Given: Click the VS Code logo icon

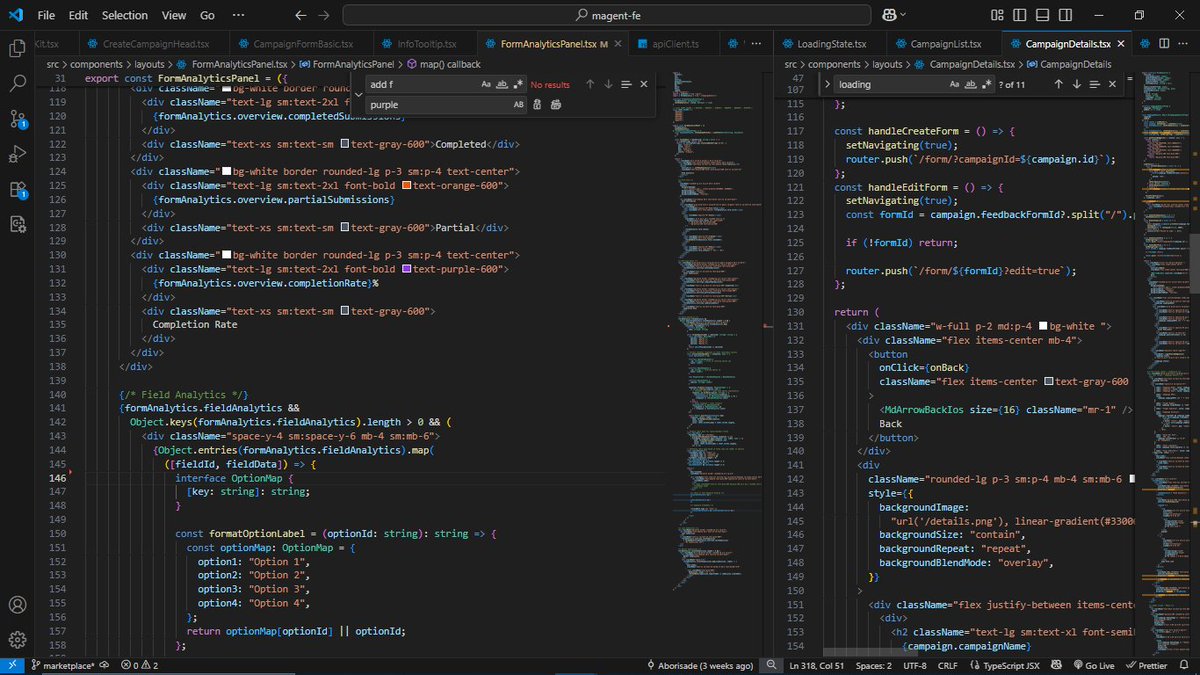Looking at the screenshot, I should click(15, 15).
